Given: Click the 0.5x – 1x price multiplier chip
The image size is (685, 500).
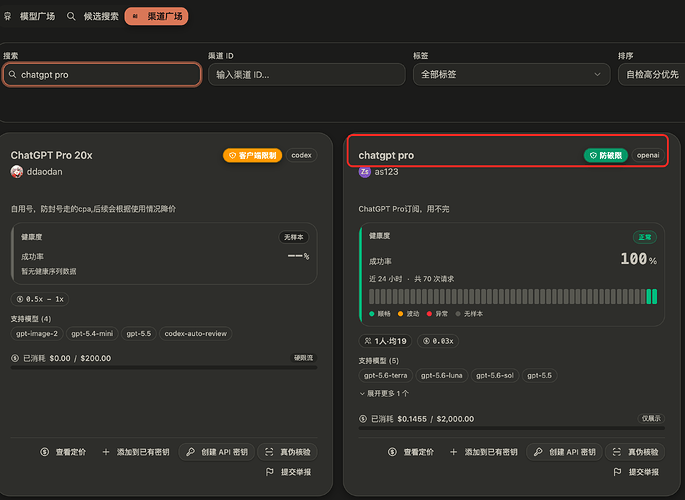Looking at the screenshot, I should click(40, 299).
